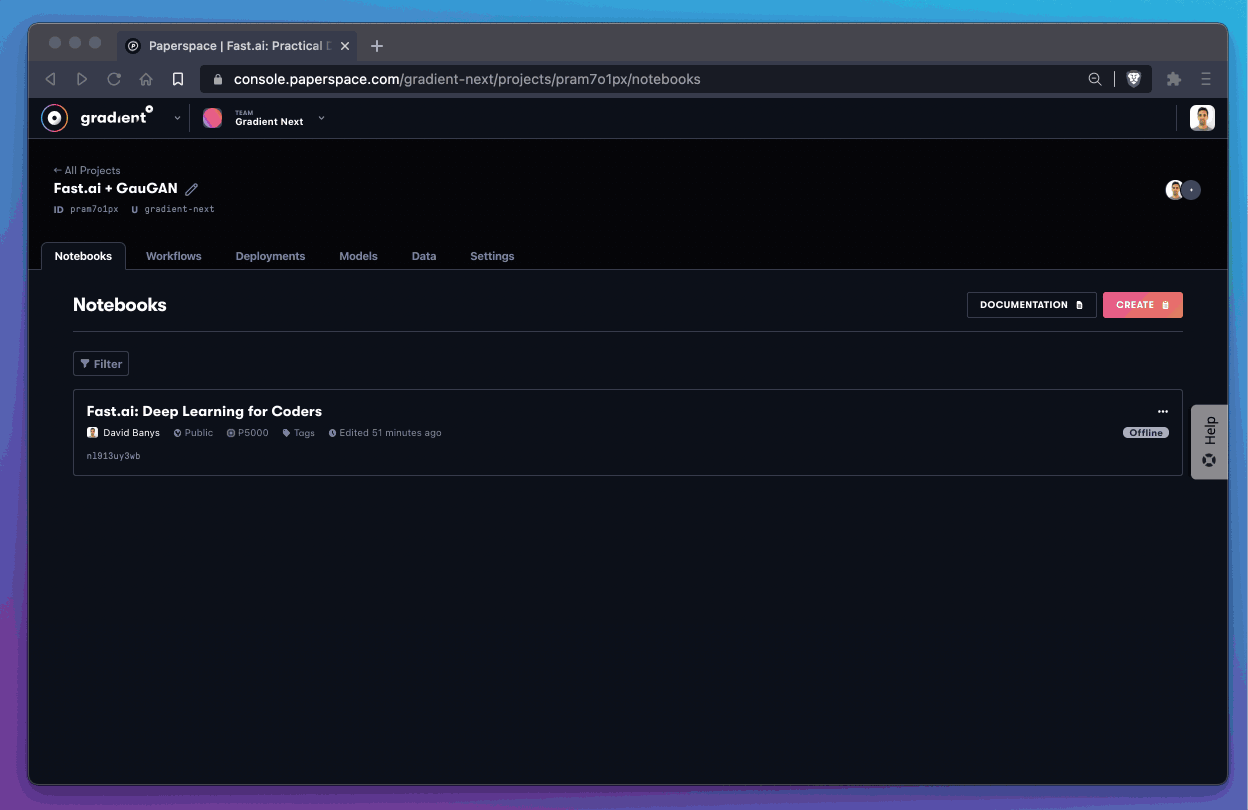Click the Create notebook button
Screen dimensions: 1248x810
point(1143,305)
